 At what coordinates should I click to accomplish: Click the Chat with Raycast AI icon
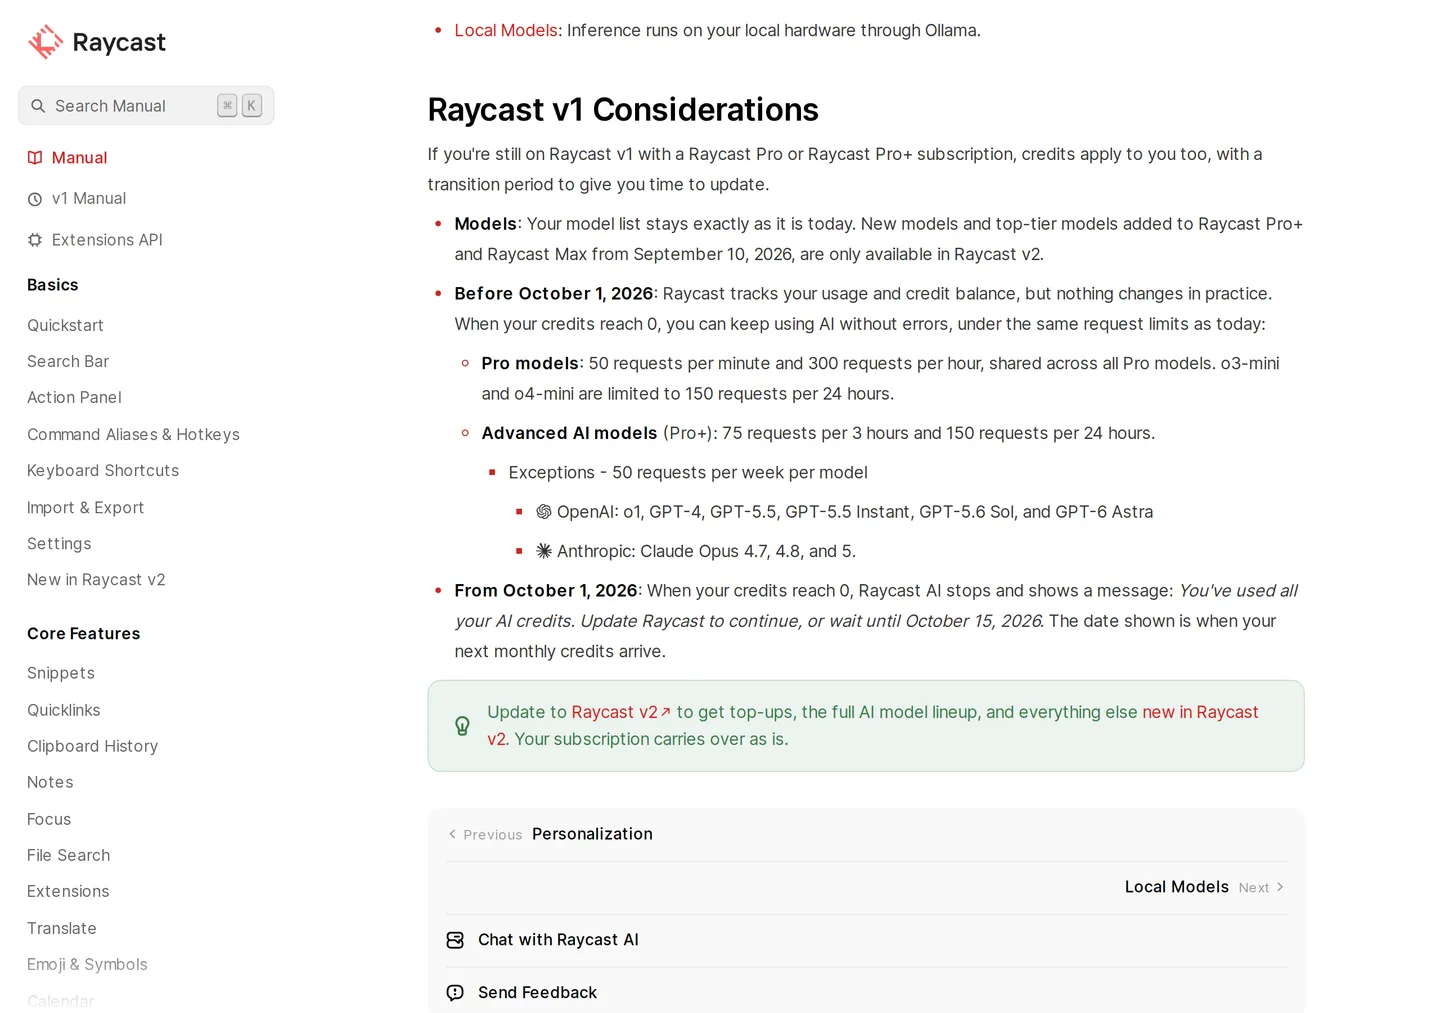tap(455, 940)
